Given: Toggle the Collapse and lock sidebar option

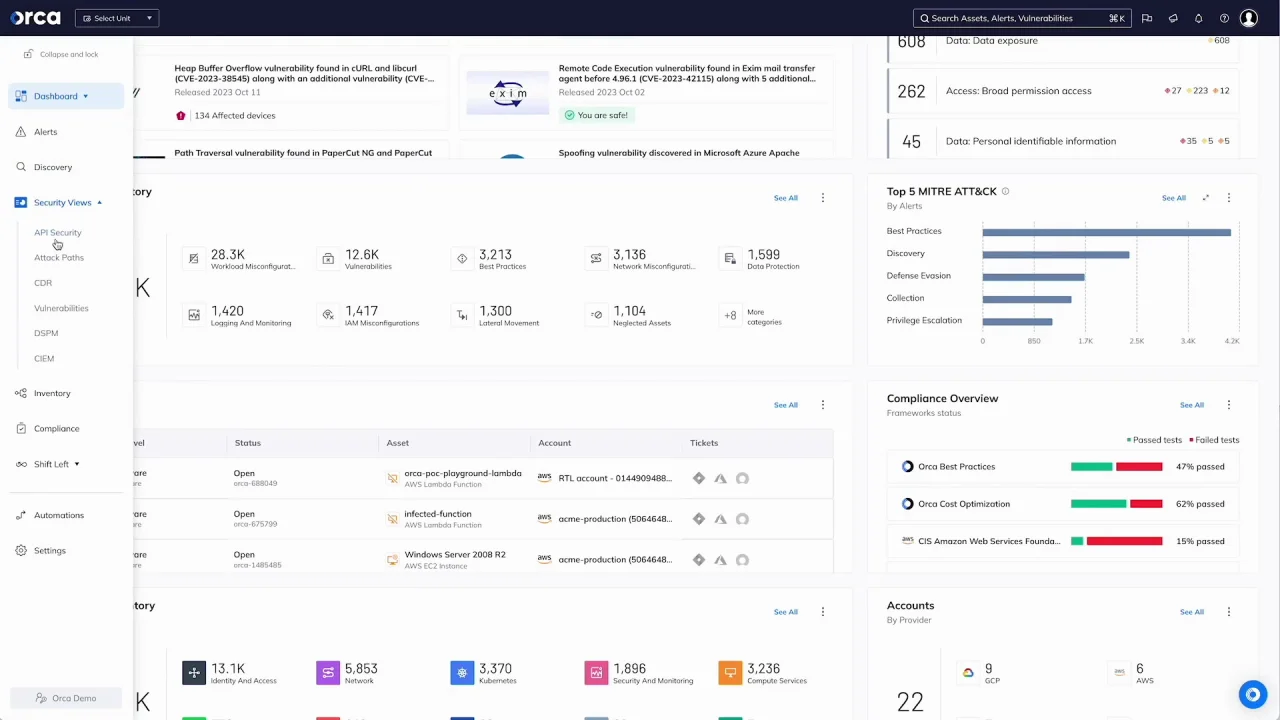Looking at the screenshot, I should pos(60,54).
